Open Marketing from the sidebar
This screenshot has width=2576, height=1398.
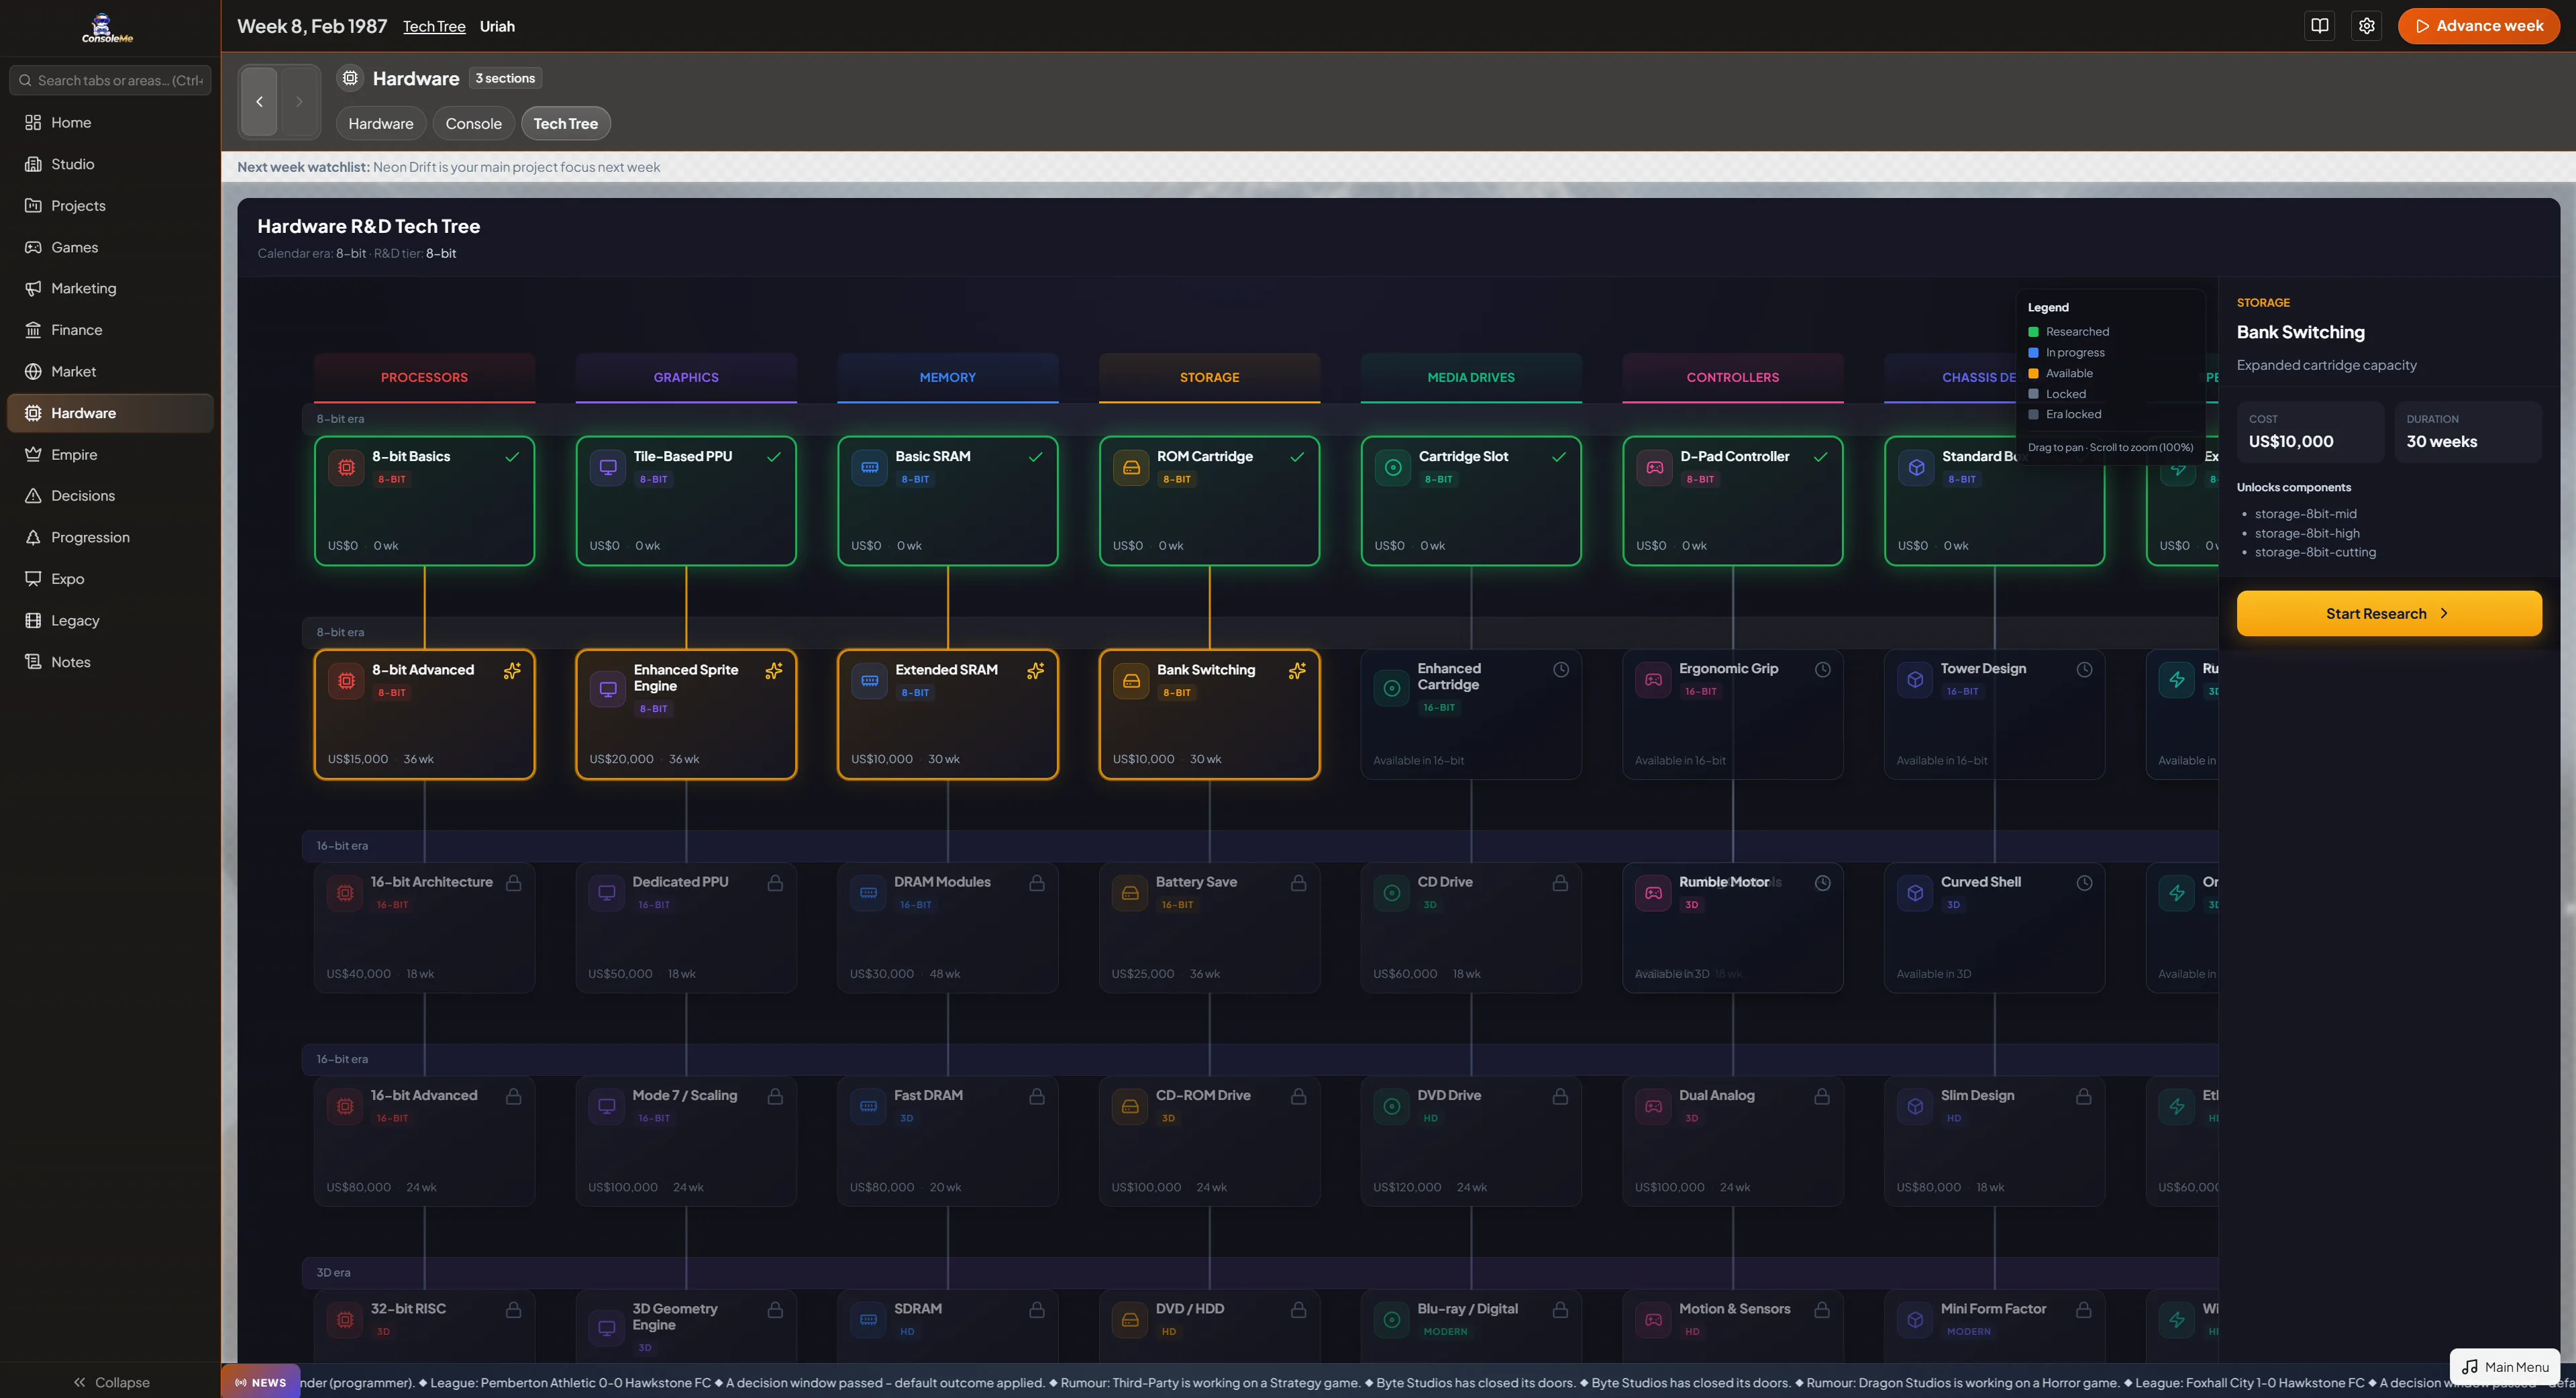tap(110, 288)
